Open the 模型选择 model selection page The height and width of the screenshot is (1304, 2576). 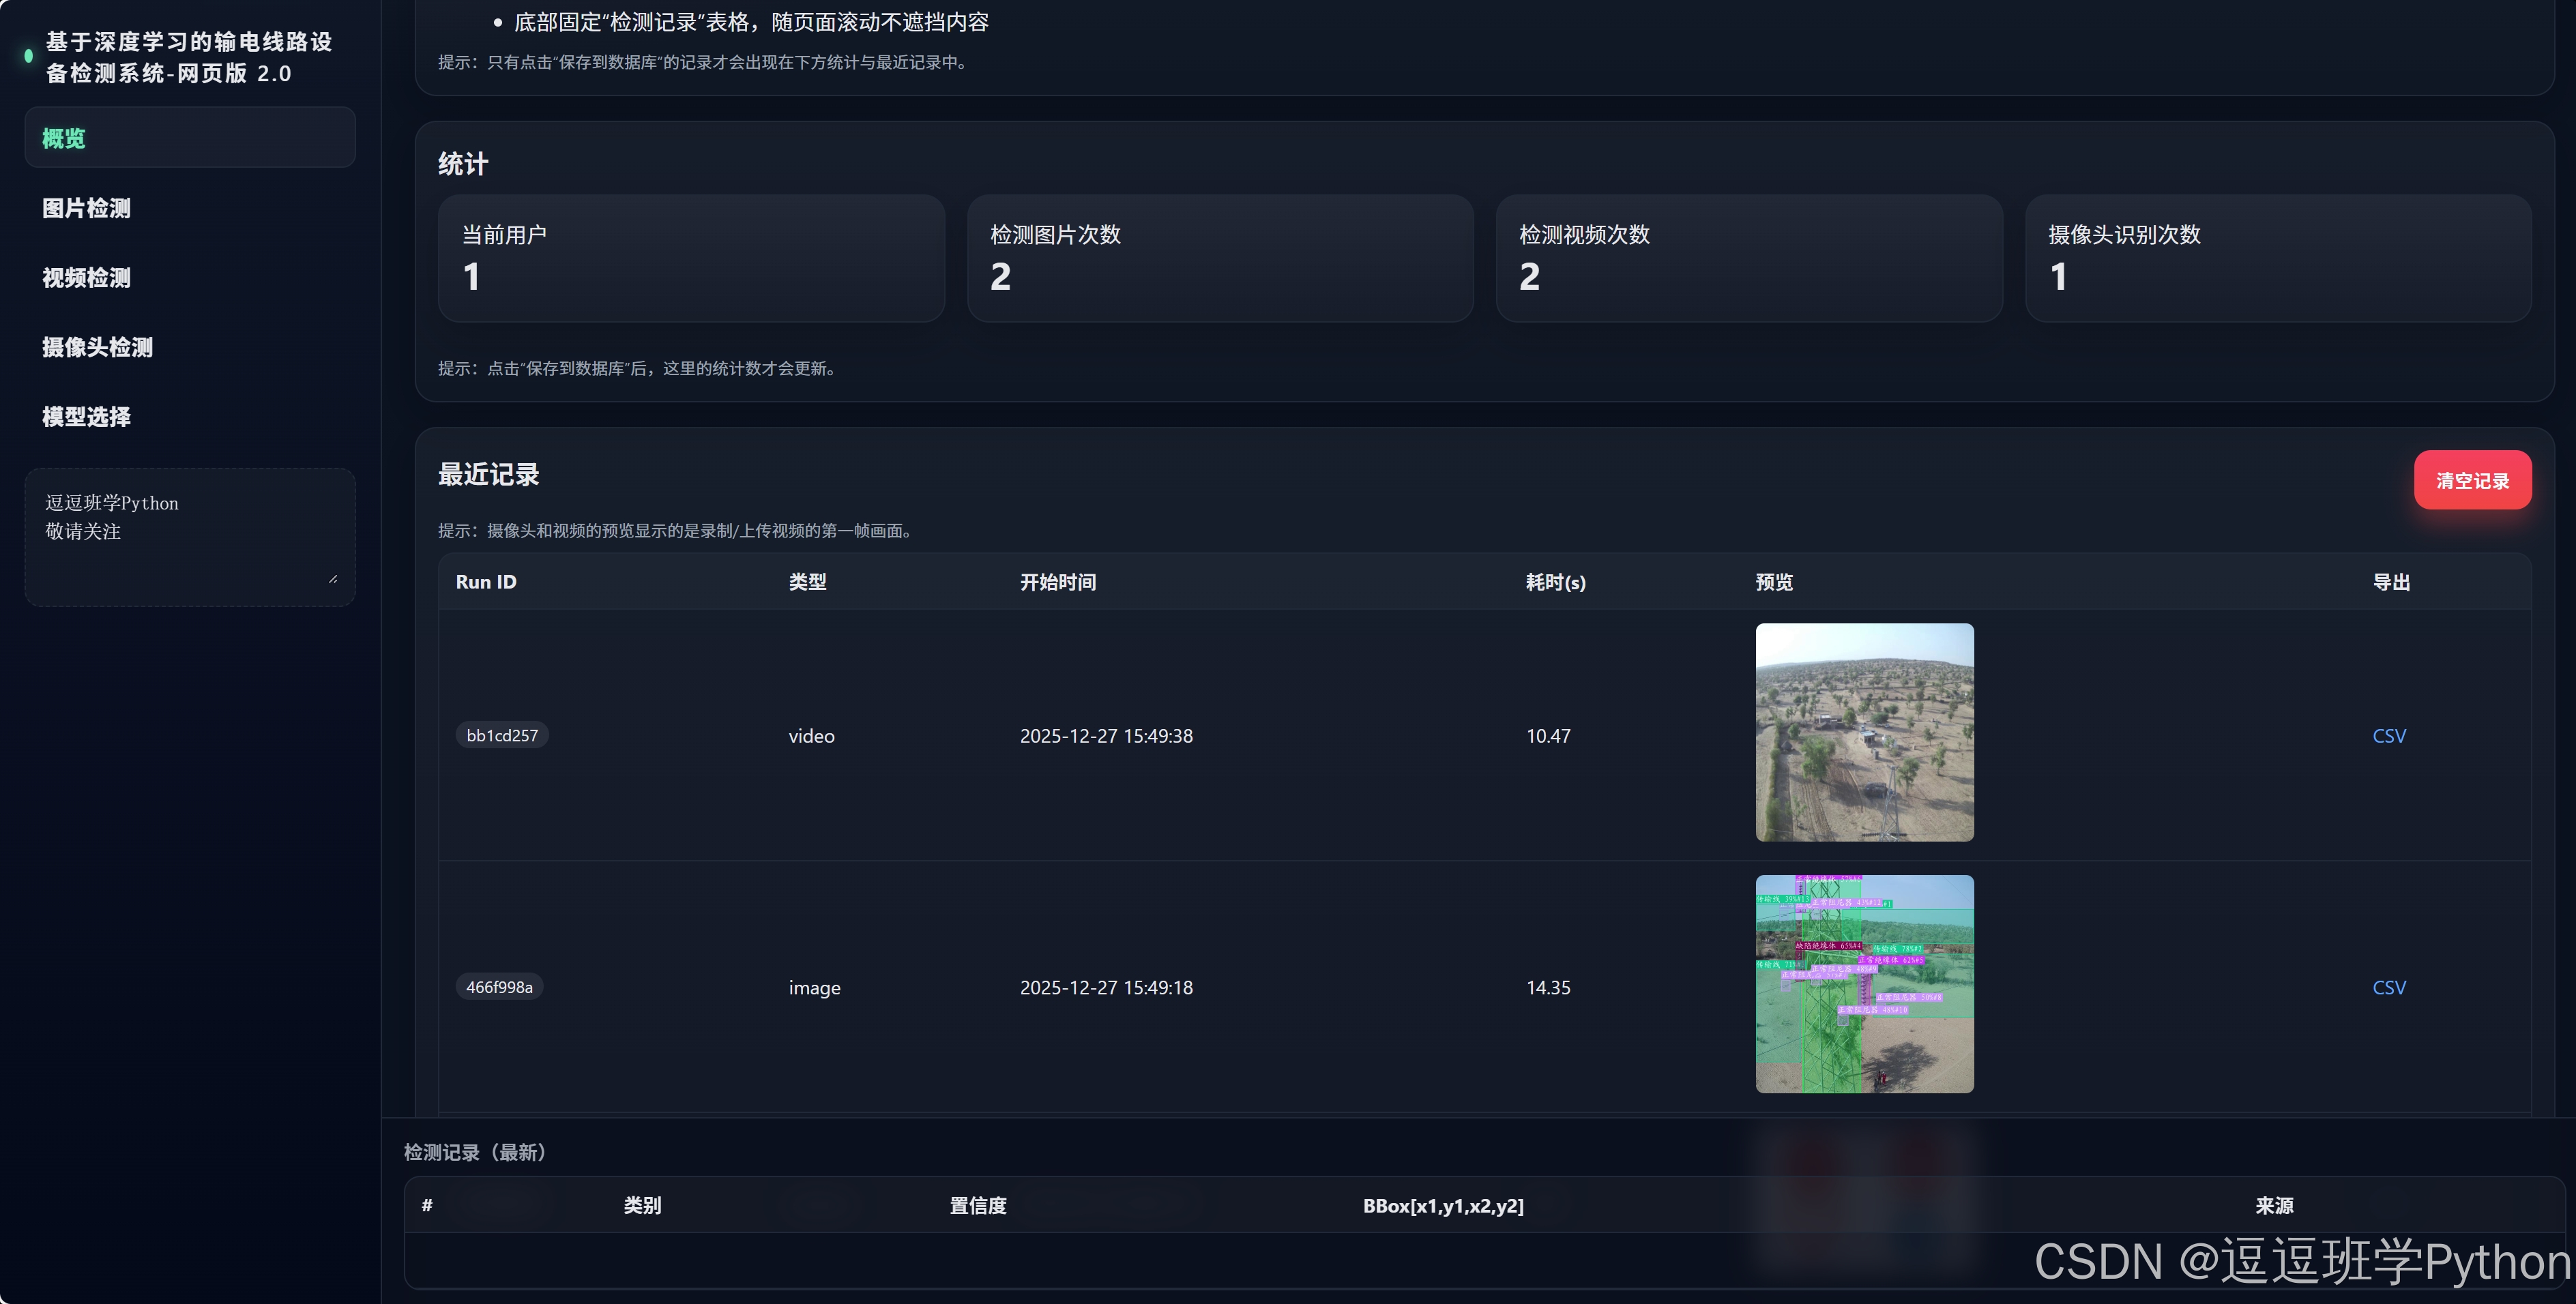87,417
